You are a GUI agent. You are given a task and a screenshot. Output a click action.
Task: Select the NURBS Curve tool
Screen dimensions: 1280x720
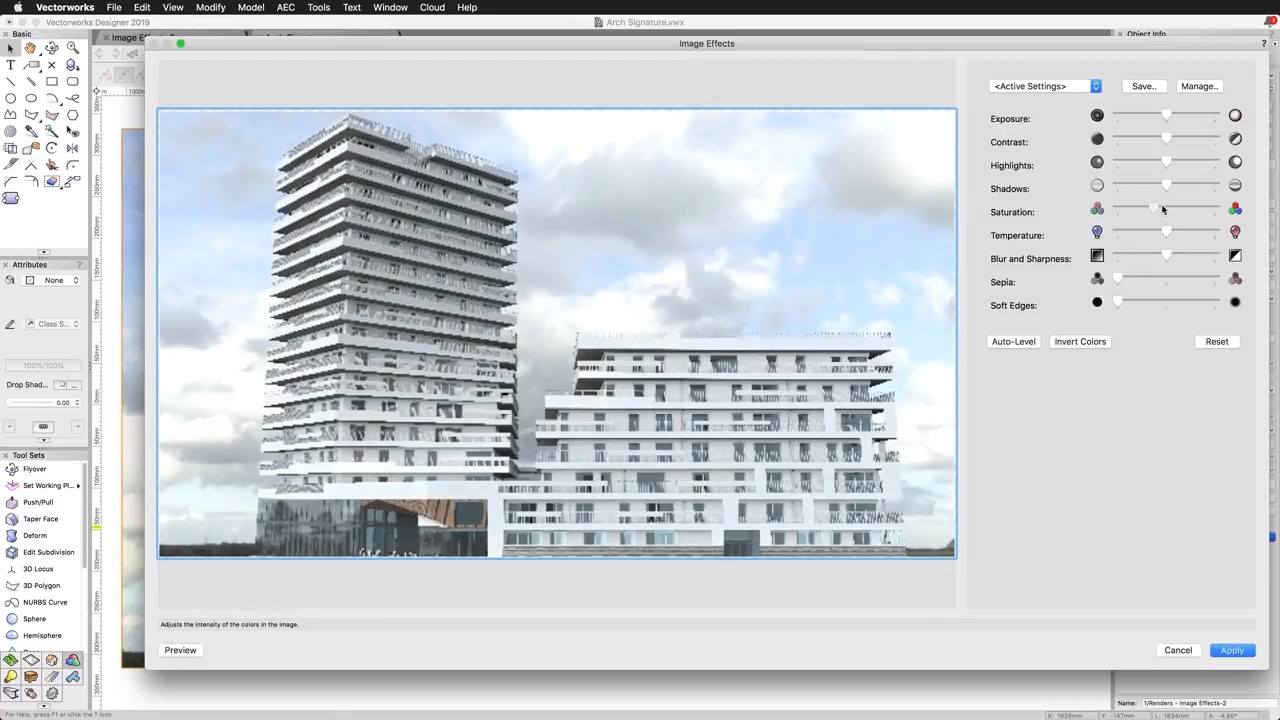(44, 602)
